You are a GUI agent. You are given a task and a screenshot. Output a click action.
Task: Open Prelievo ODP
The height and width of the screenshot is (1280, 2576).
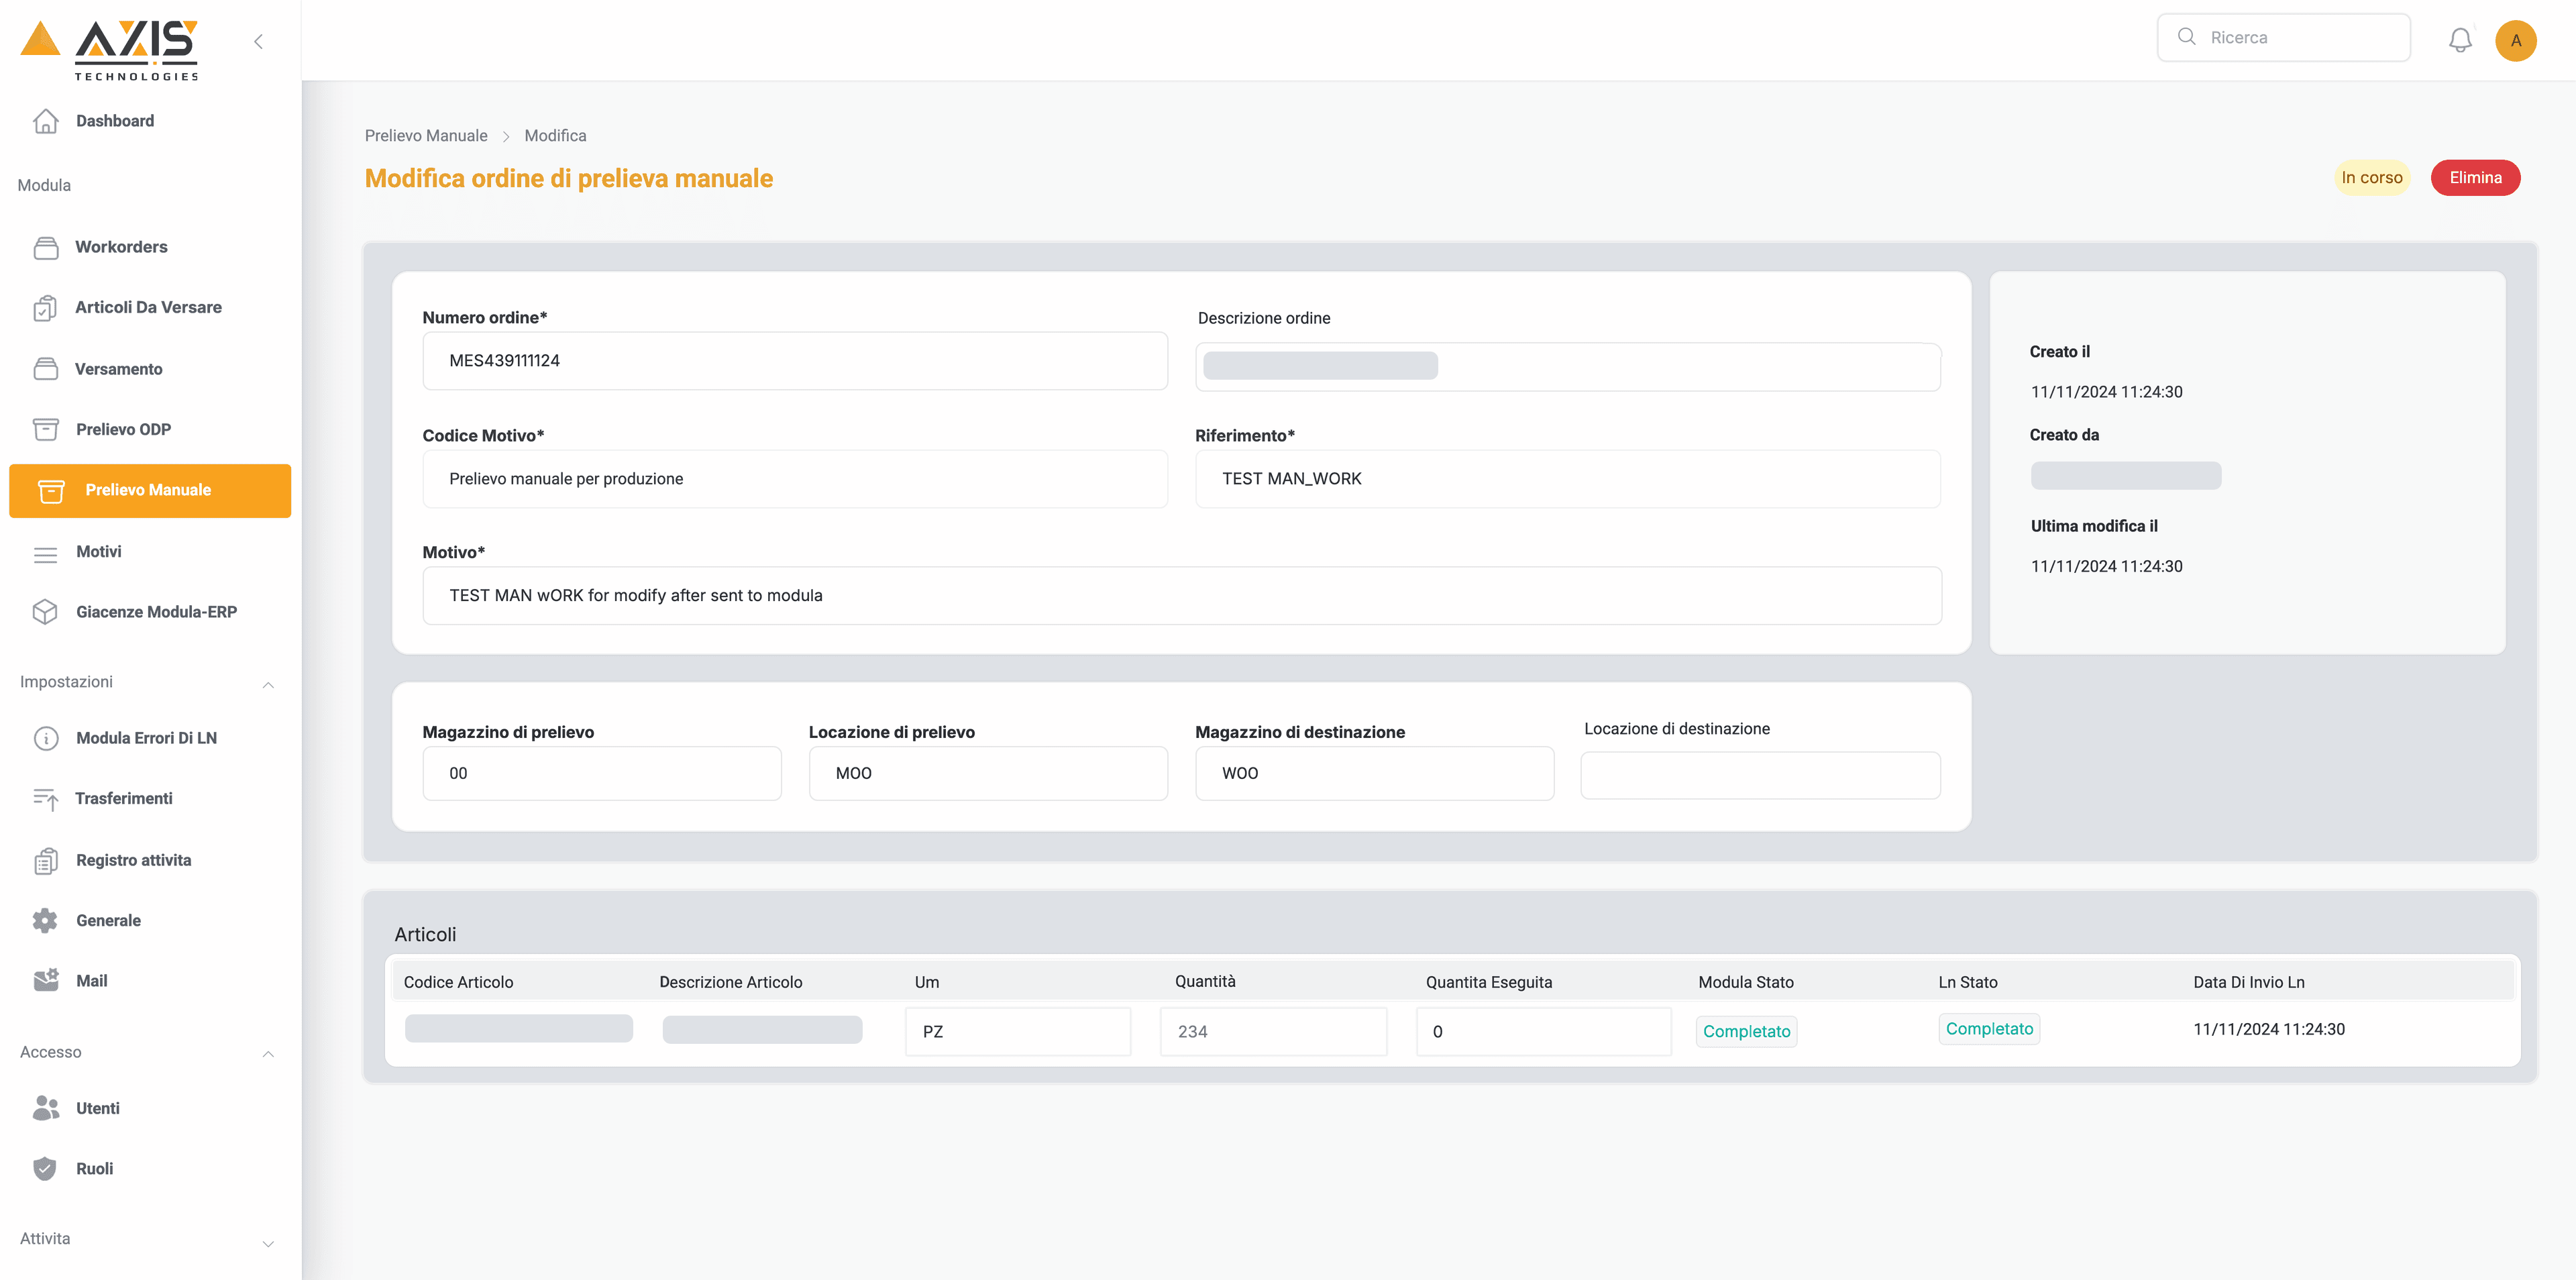point(46,429)
